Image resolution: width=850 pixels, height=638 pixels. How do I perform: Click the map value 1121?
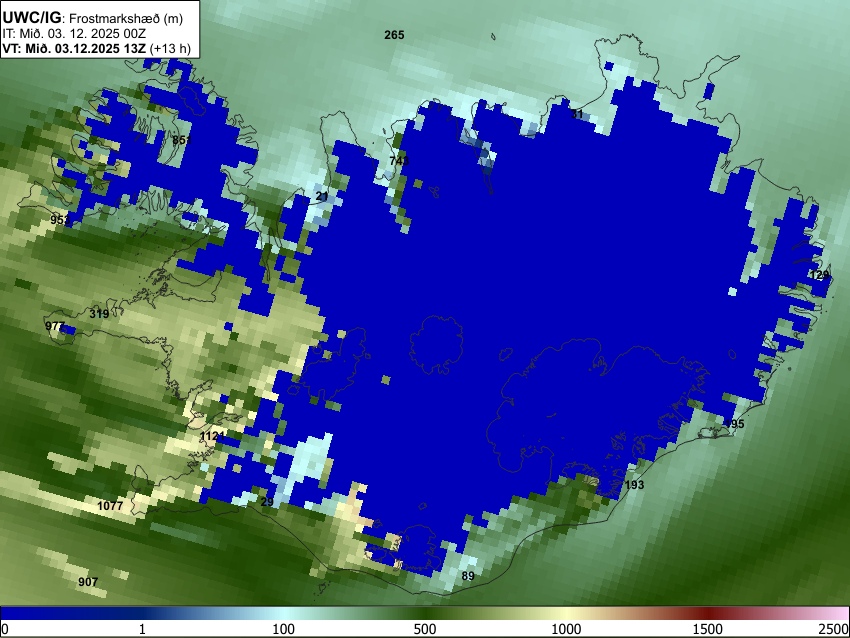pos(212,436)
